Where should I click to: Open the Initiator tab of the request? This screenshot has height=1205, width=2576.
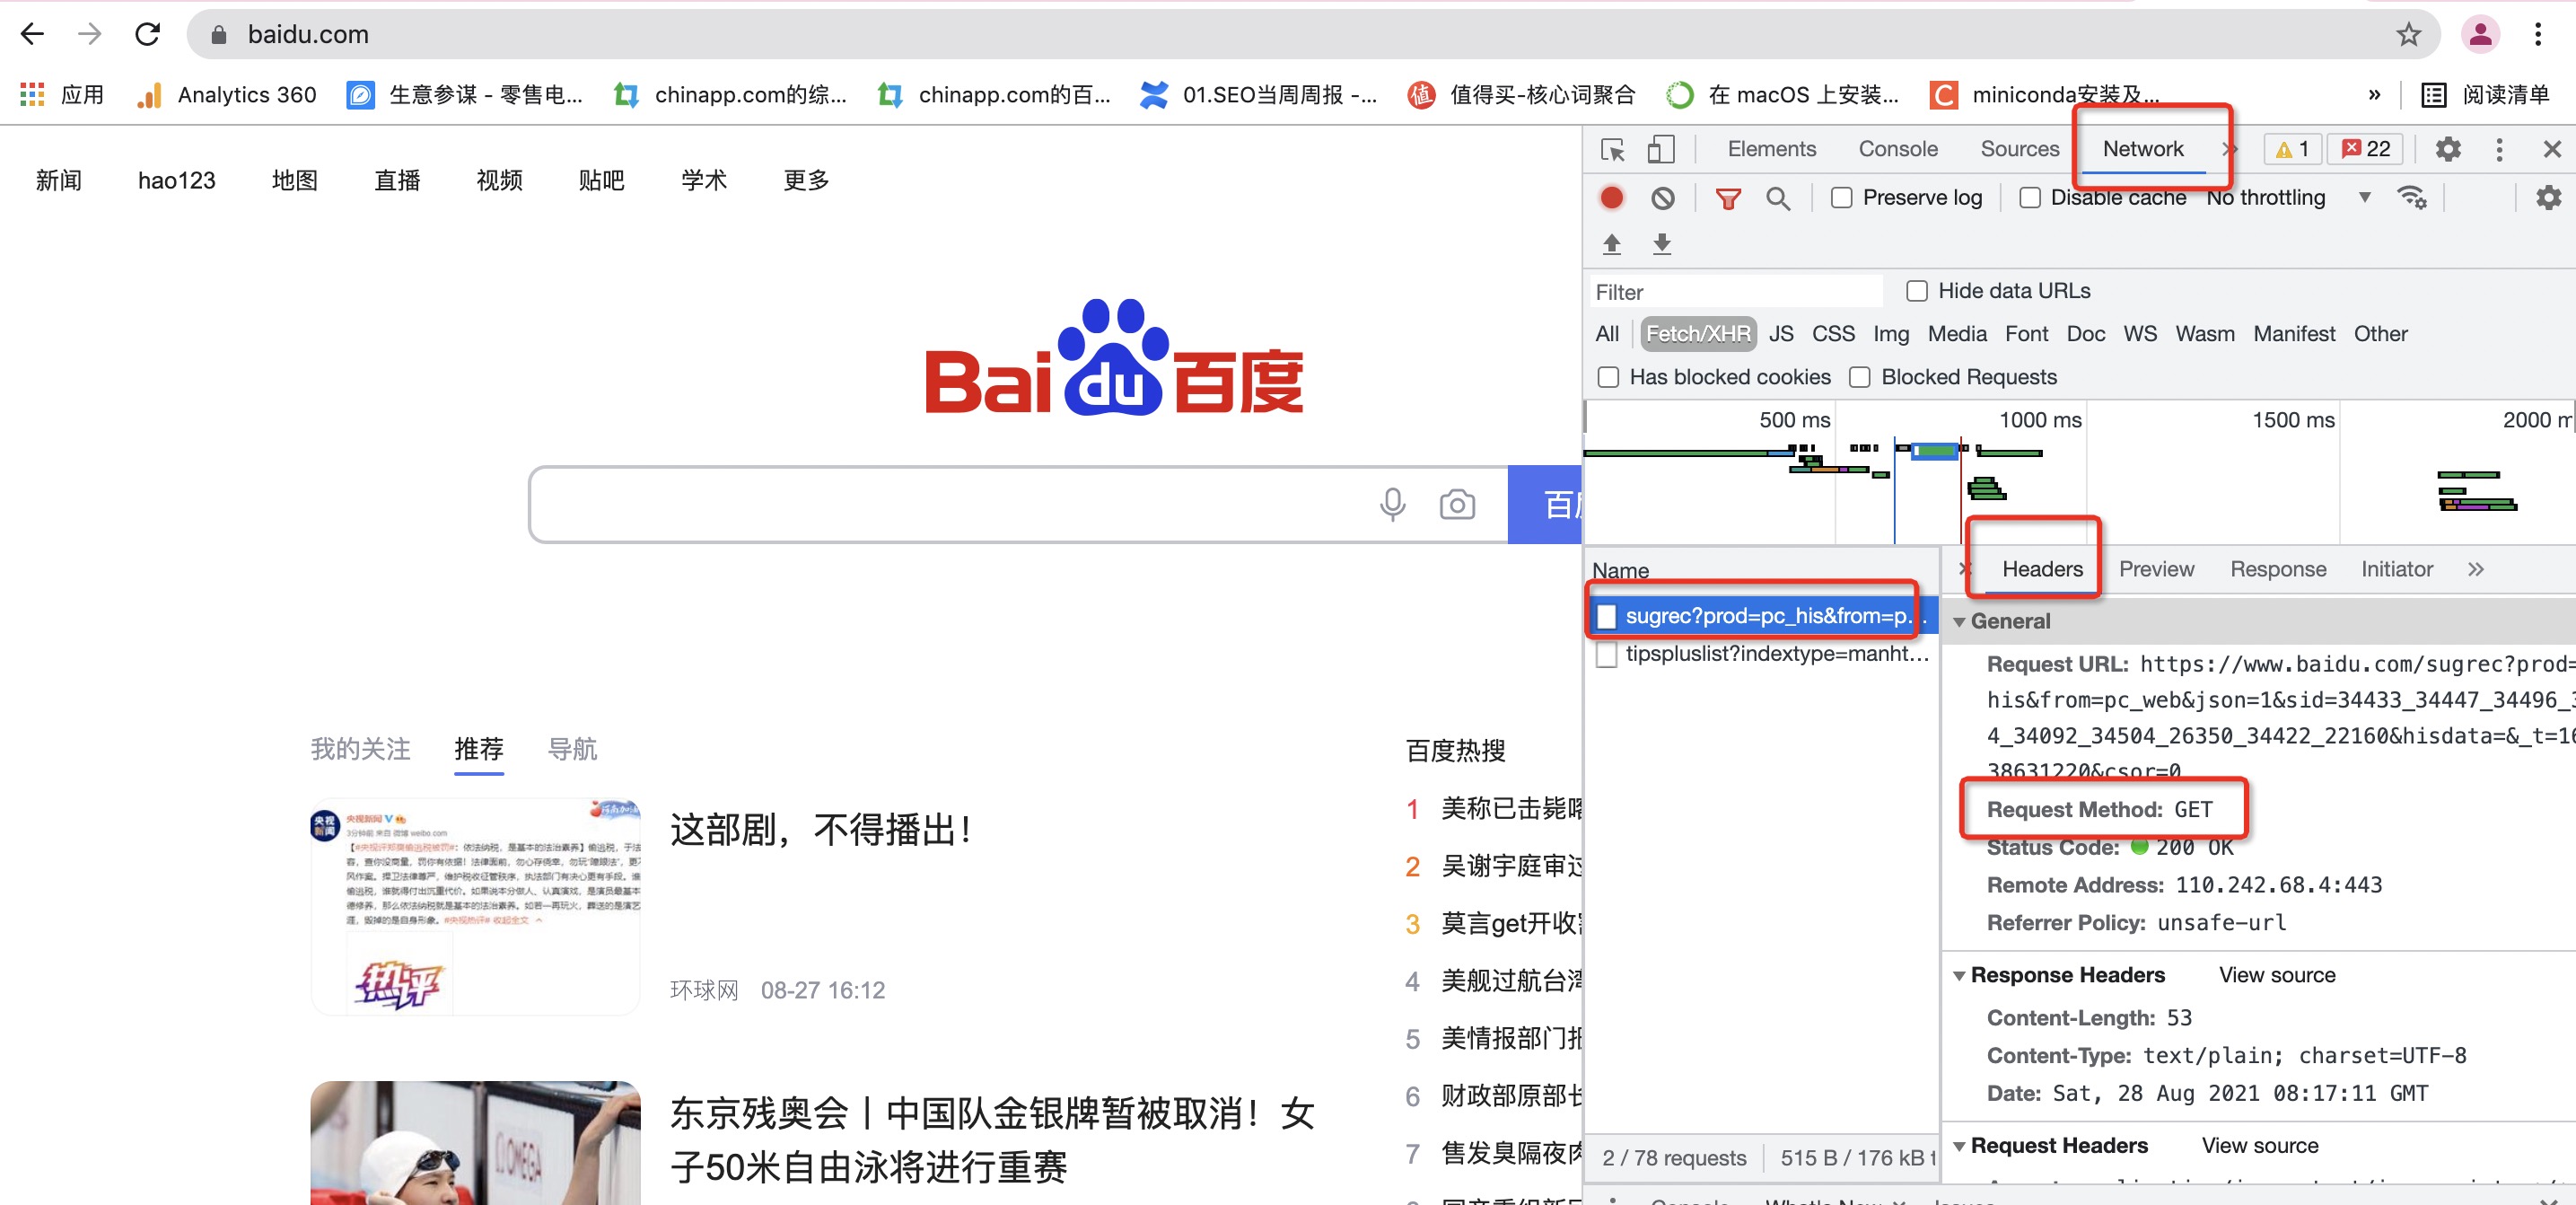point(2396,569)
